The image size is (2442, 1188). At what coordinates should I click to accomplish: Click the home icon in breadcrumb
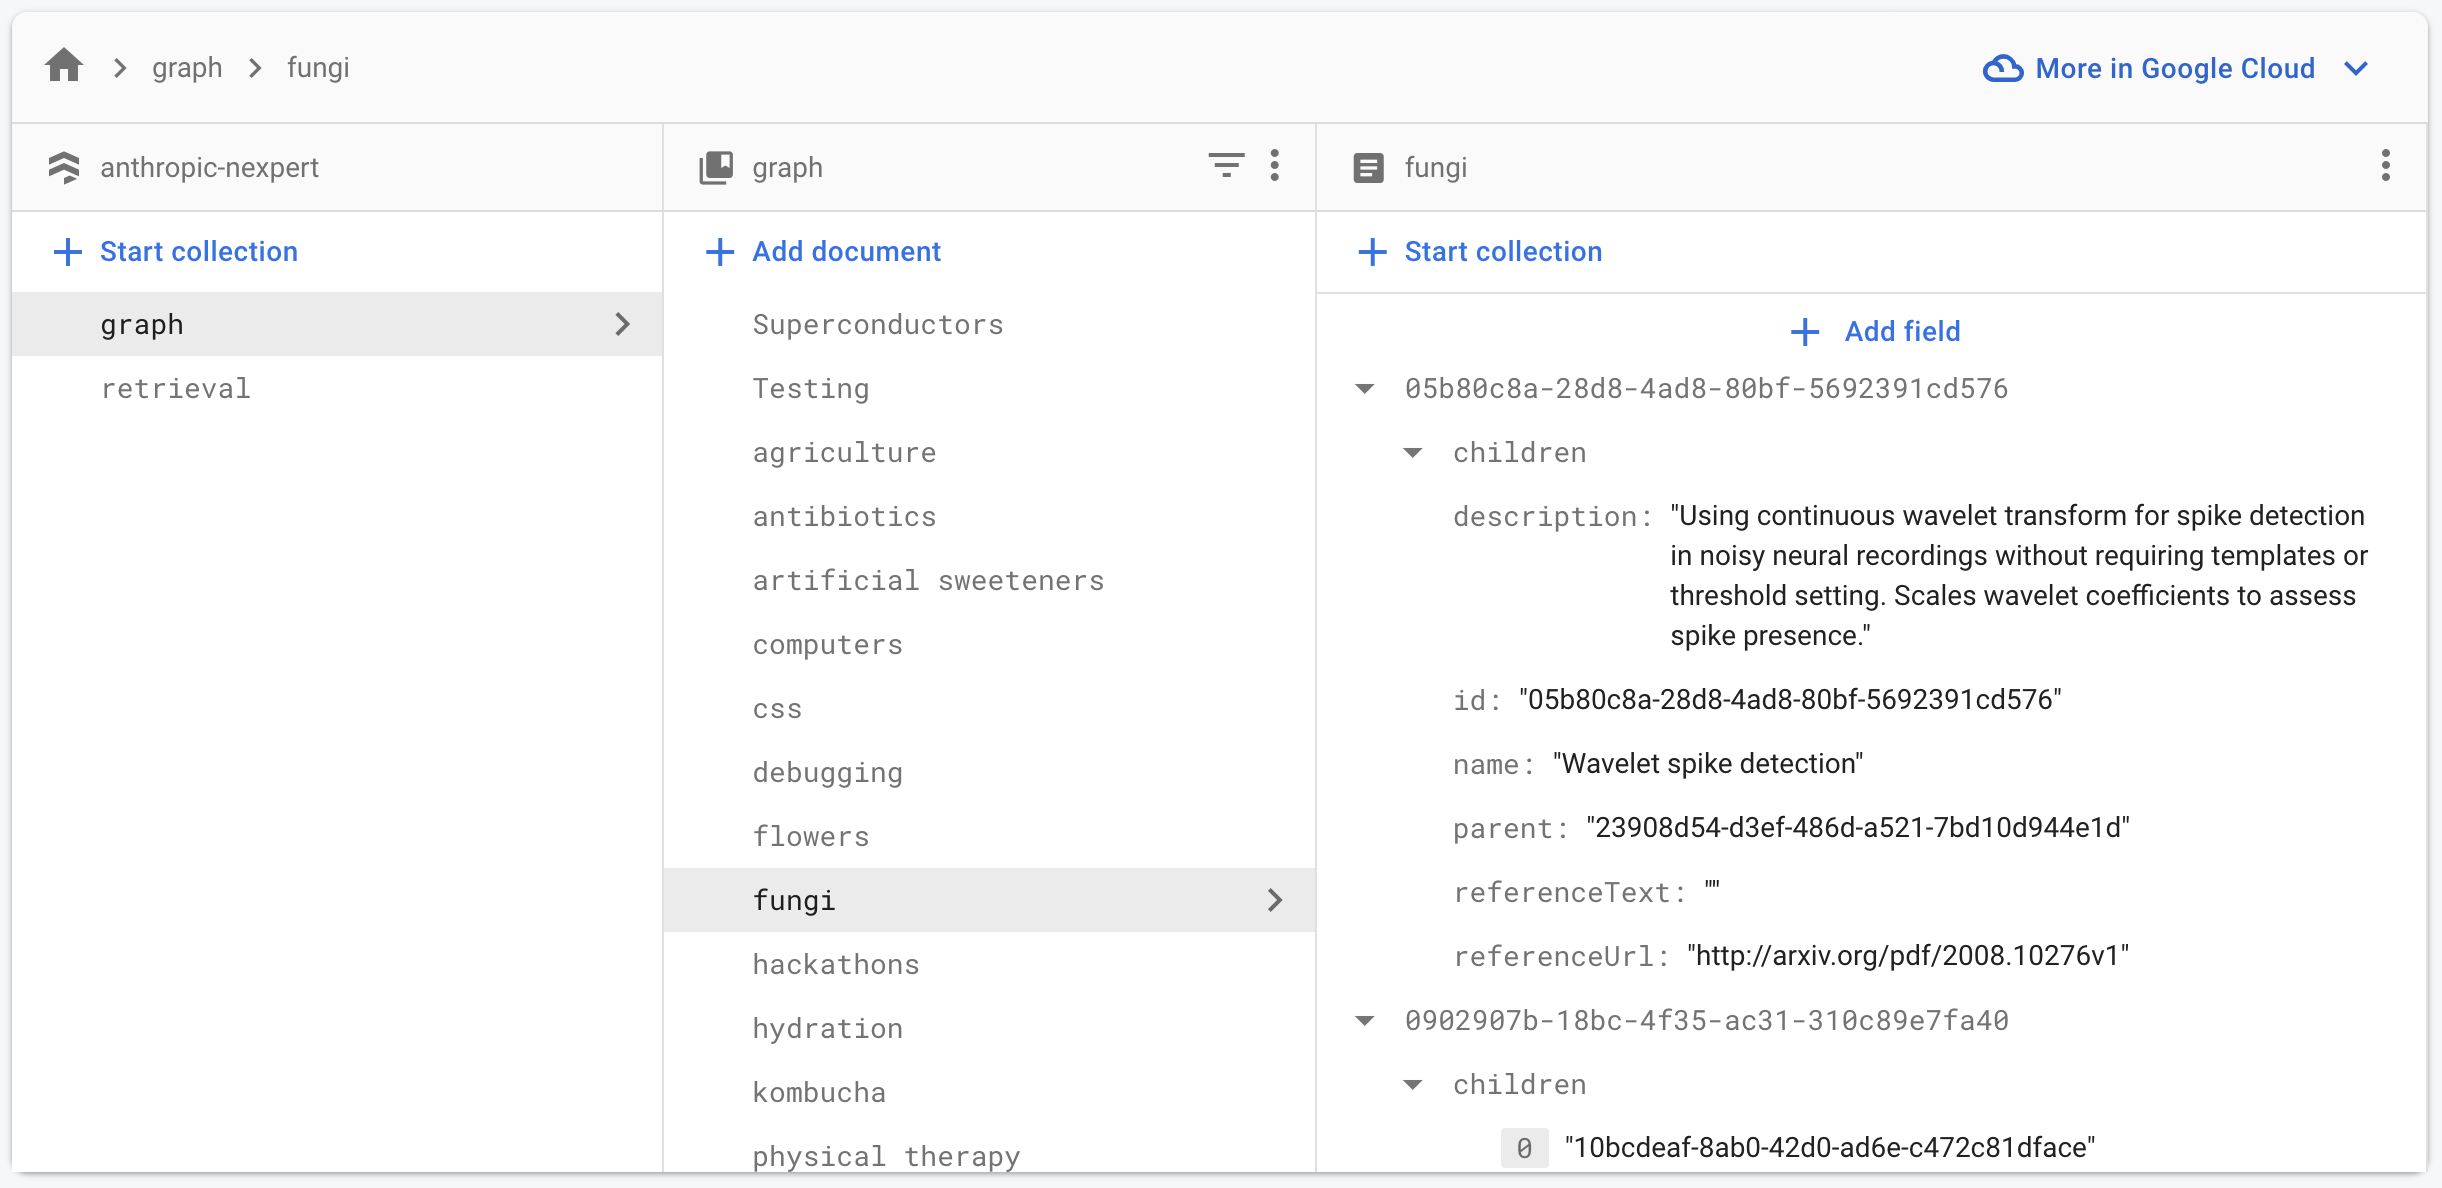64,67
